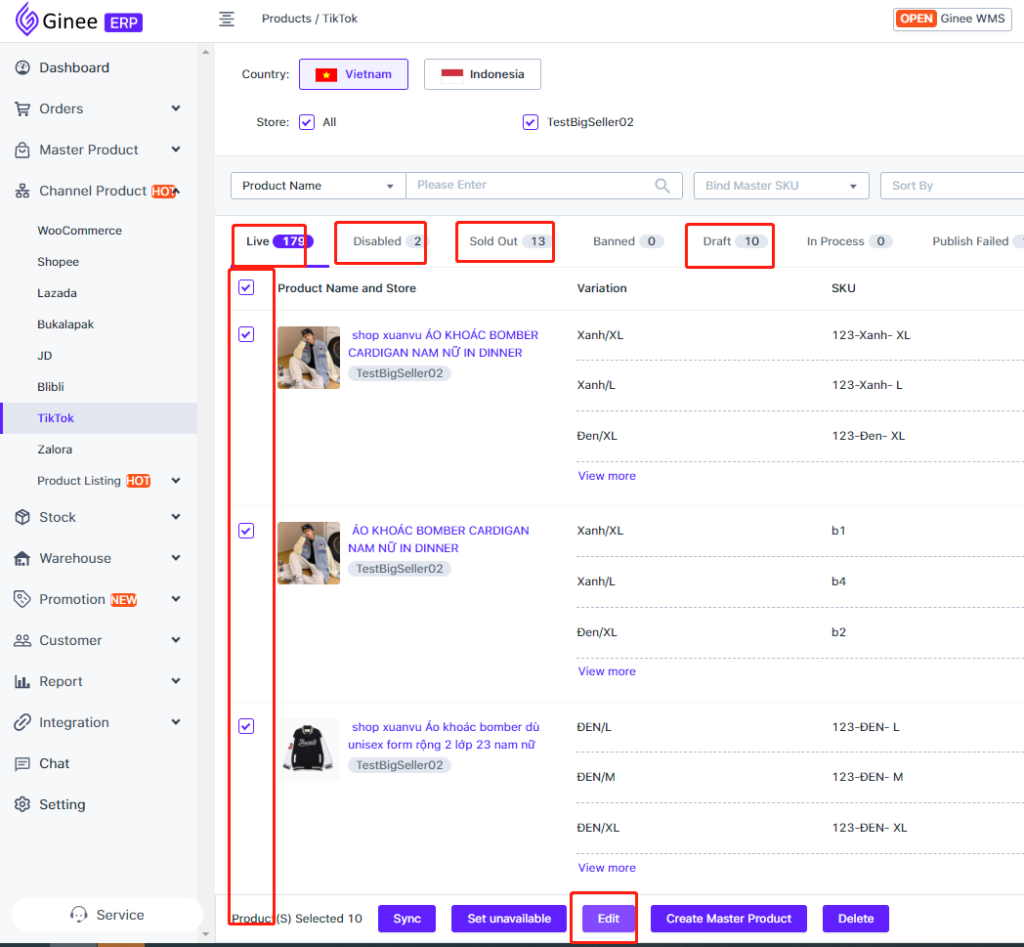Click the Warehouse house icon
1024x947 pixels.
click(22, 558)
